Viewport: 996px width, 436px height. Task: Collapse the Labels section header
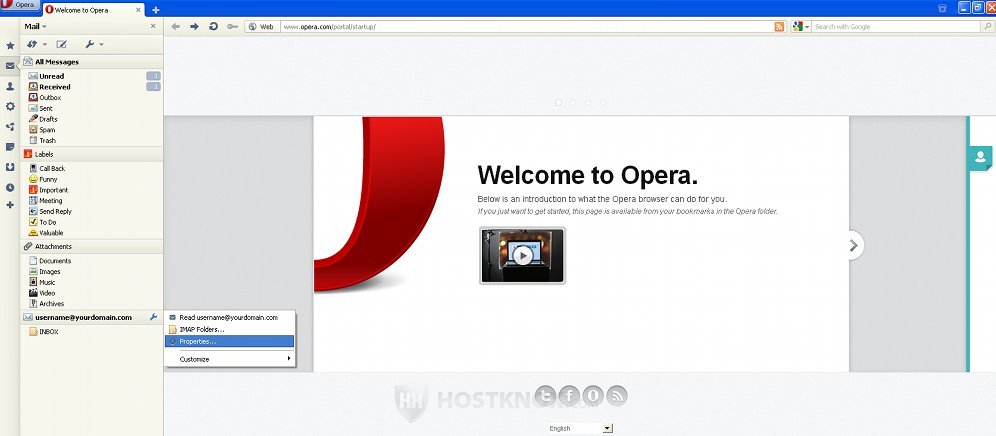[92, 154]
